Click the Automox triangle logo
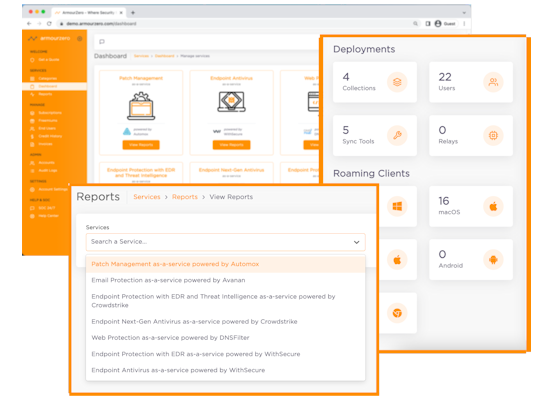Image resolution: width=553 pixels, height=400 pixels. click(x=127, y=132)
